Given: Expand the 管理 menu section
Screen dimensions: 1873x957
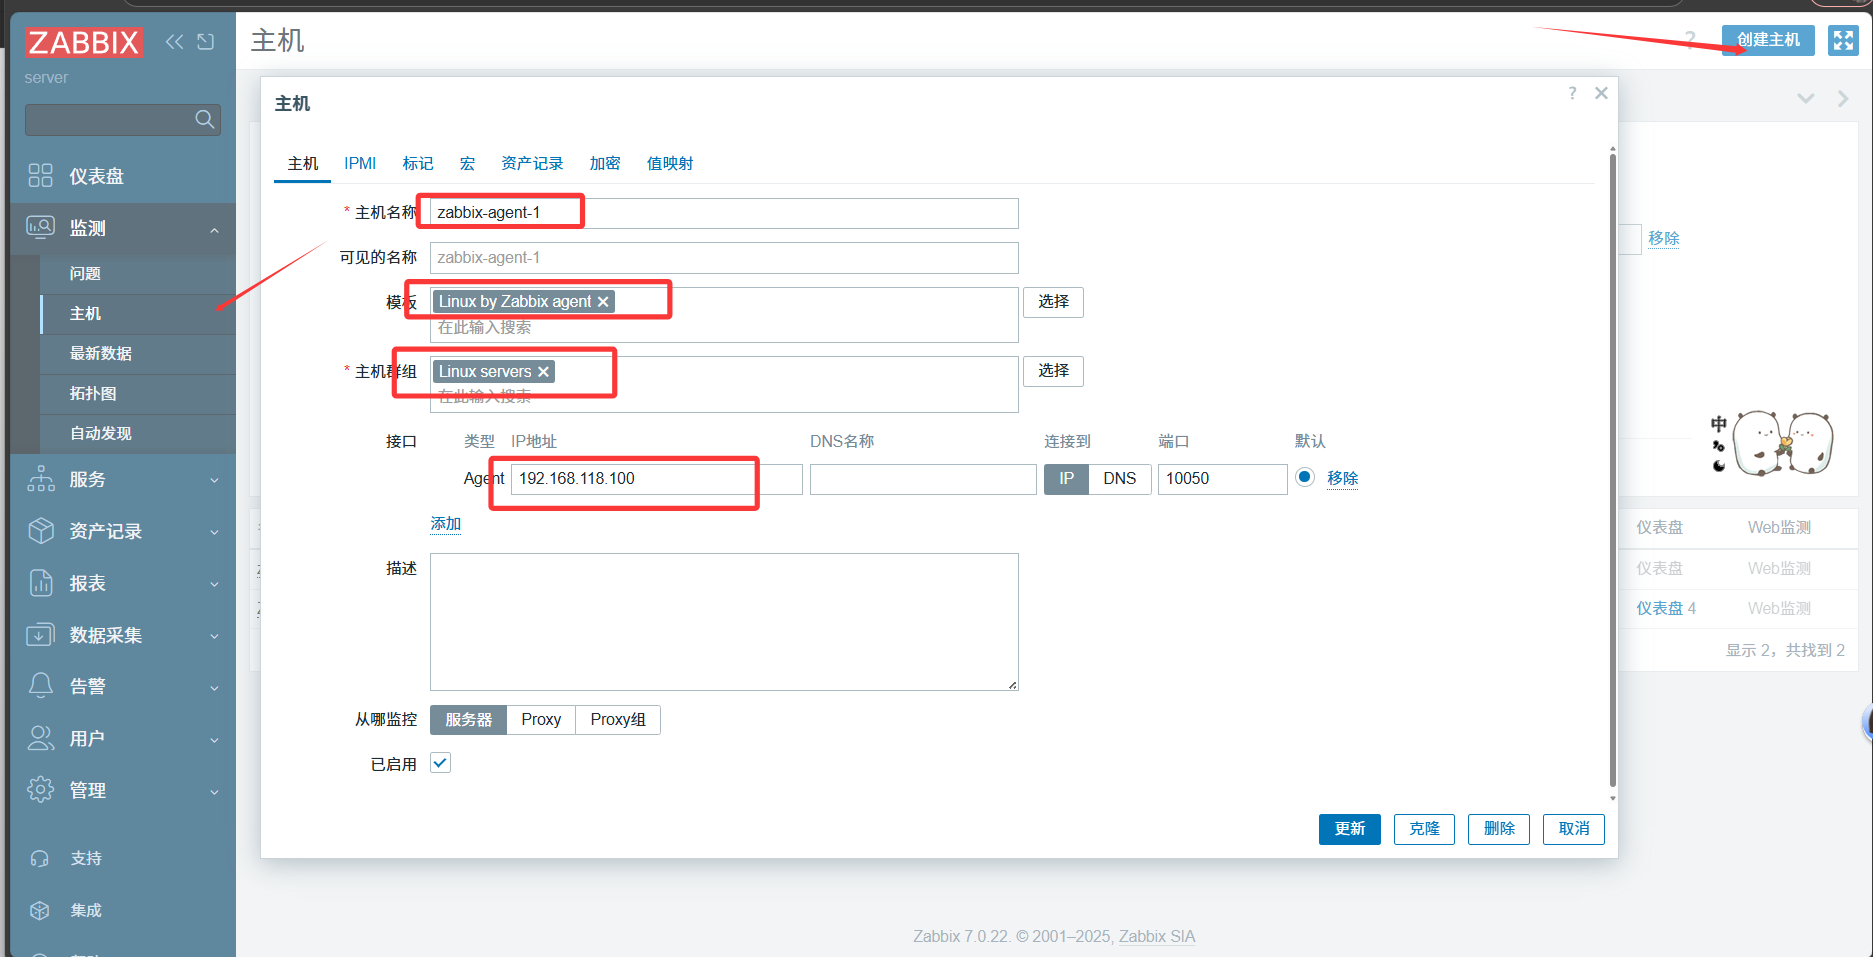Looking at the screenshot, I should 214,792.
